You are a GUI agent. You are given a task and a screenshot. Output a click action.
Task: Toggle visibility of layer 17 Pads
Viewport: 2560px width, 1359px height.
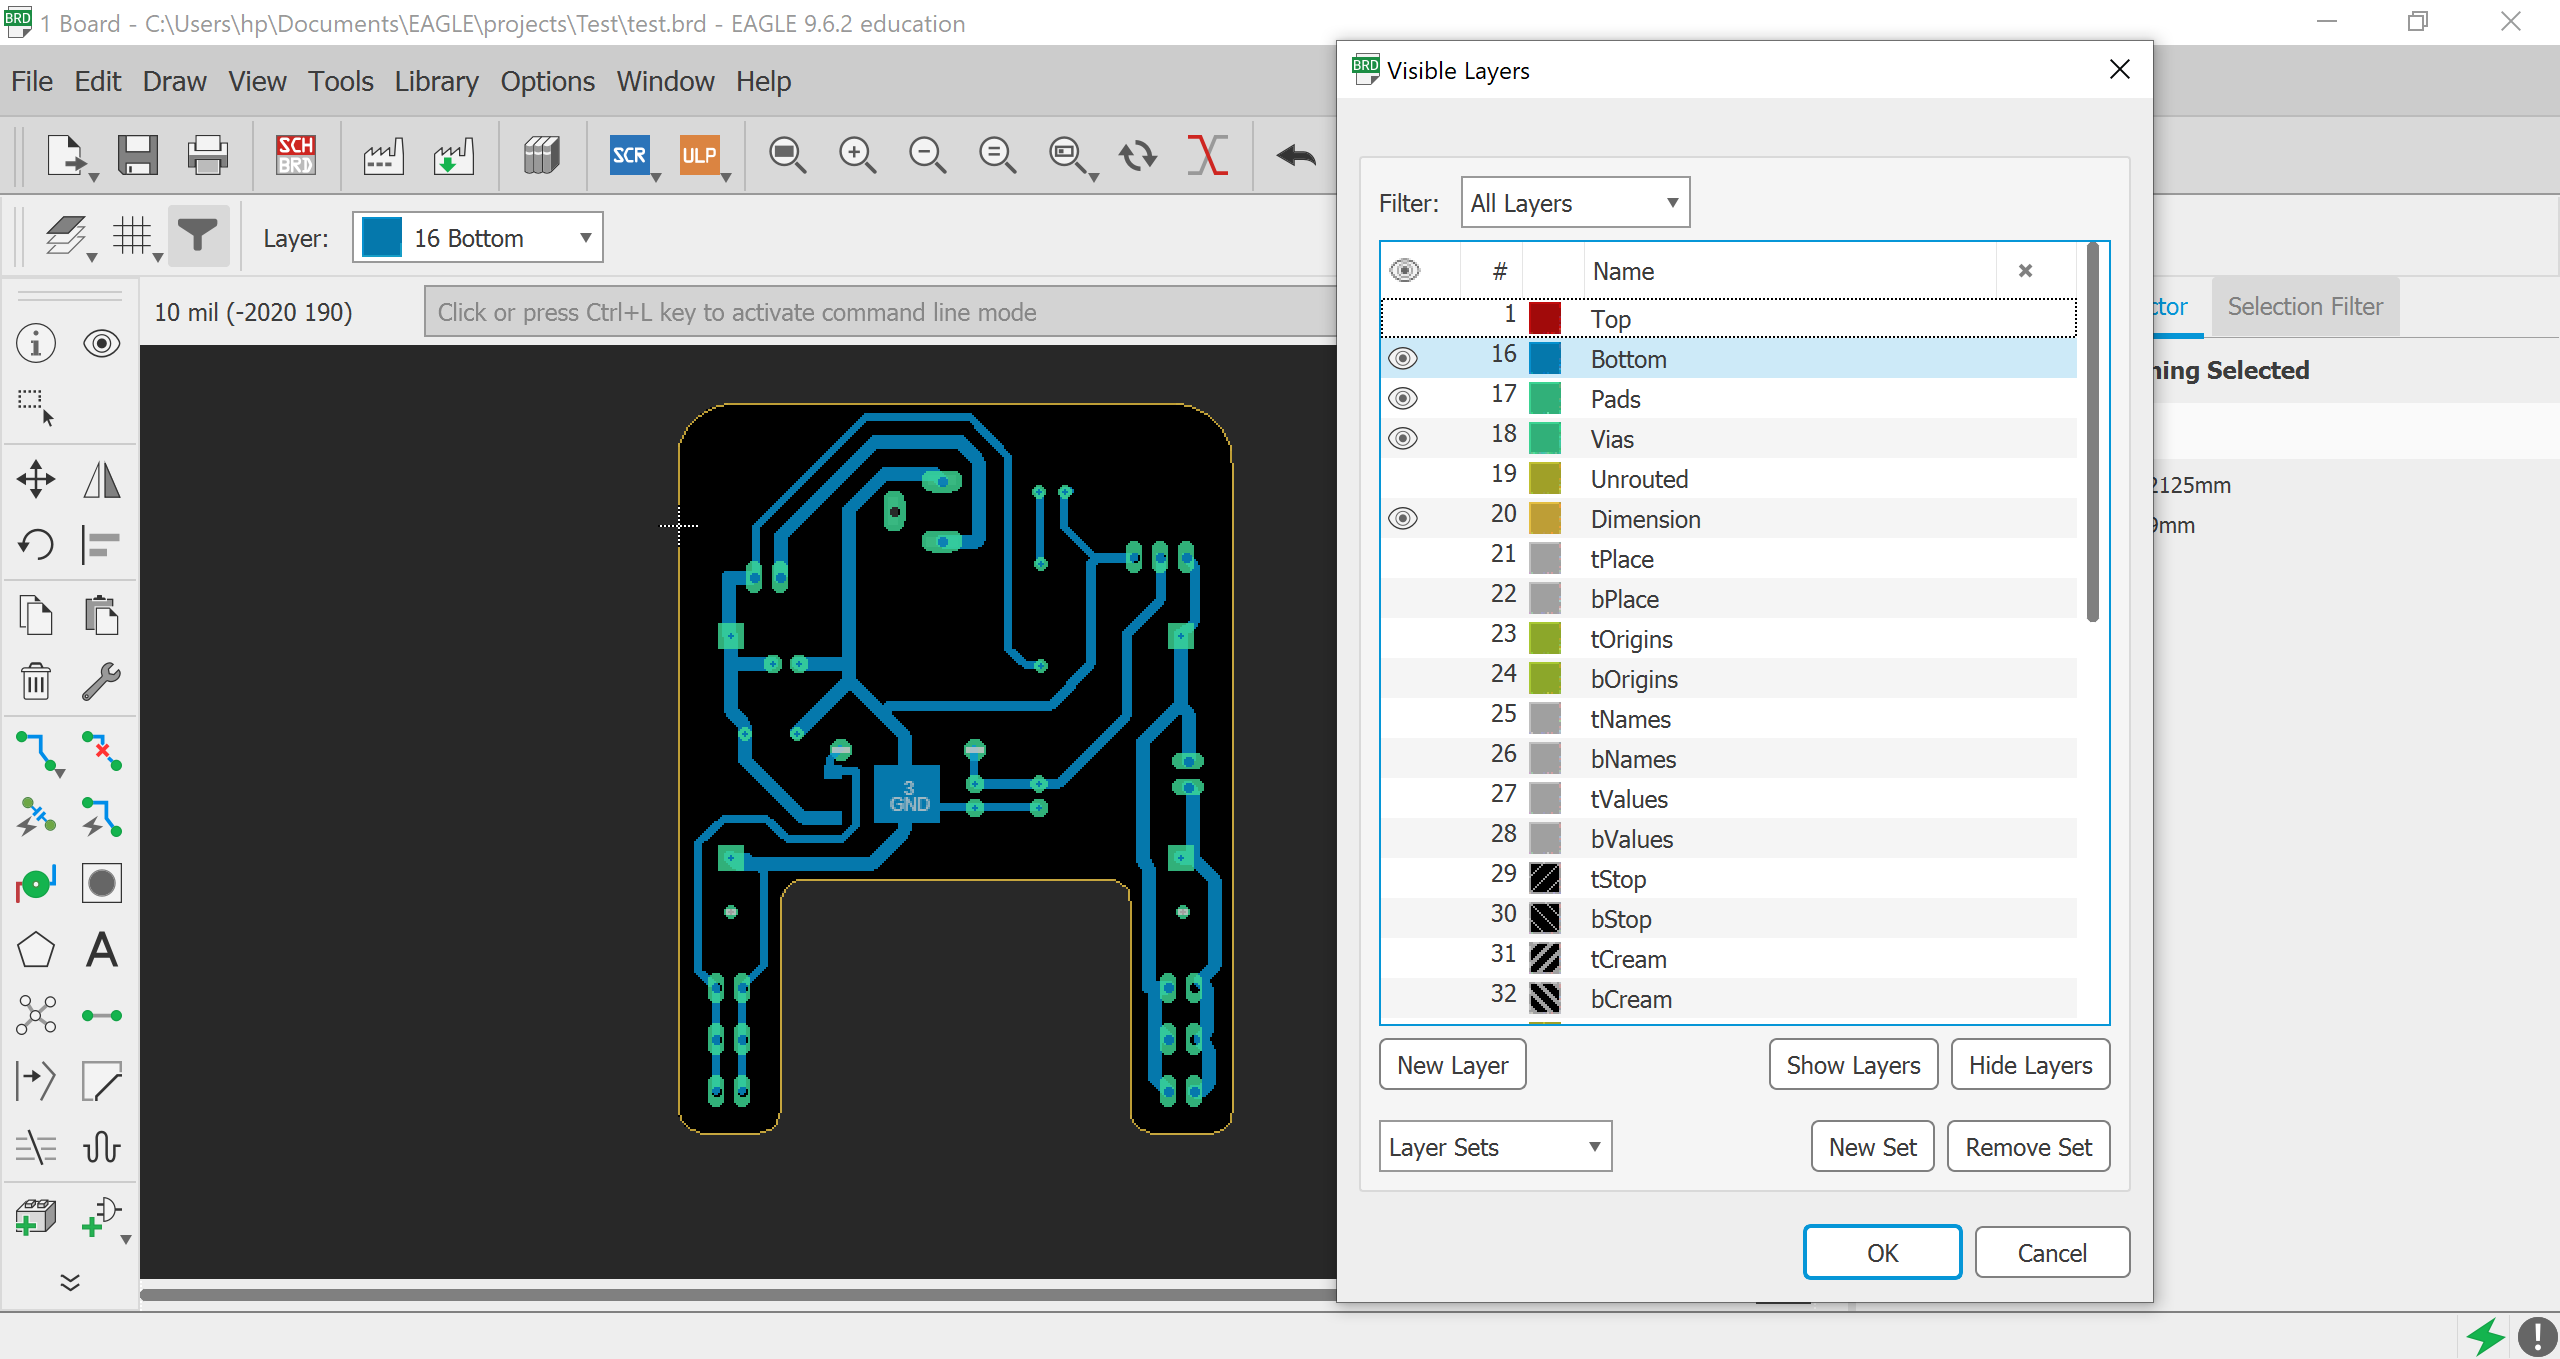(1402, 398)
